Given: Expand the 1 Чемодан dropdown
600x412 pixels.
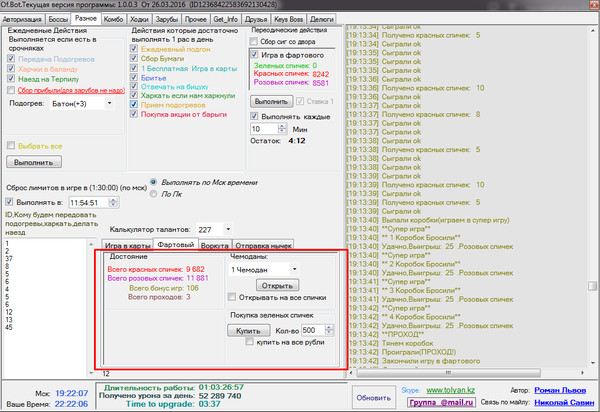Looking at the screenshot, I should [294, 269].
